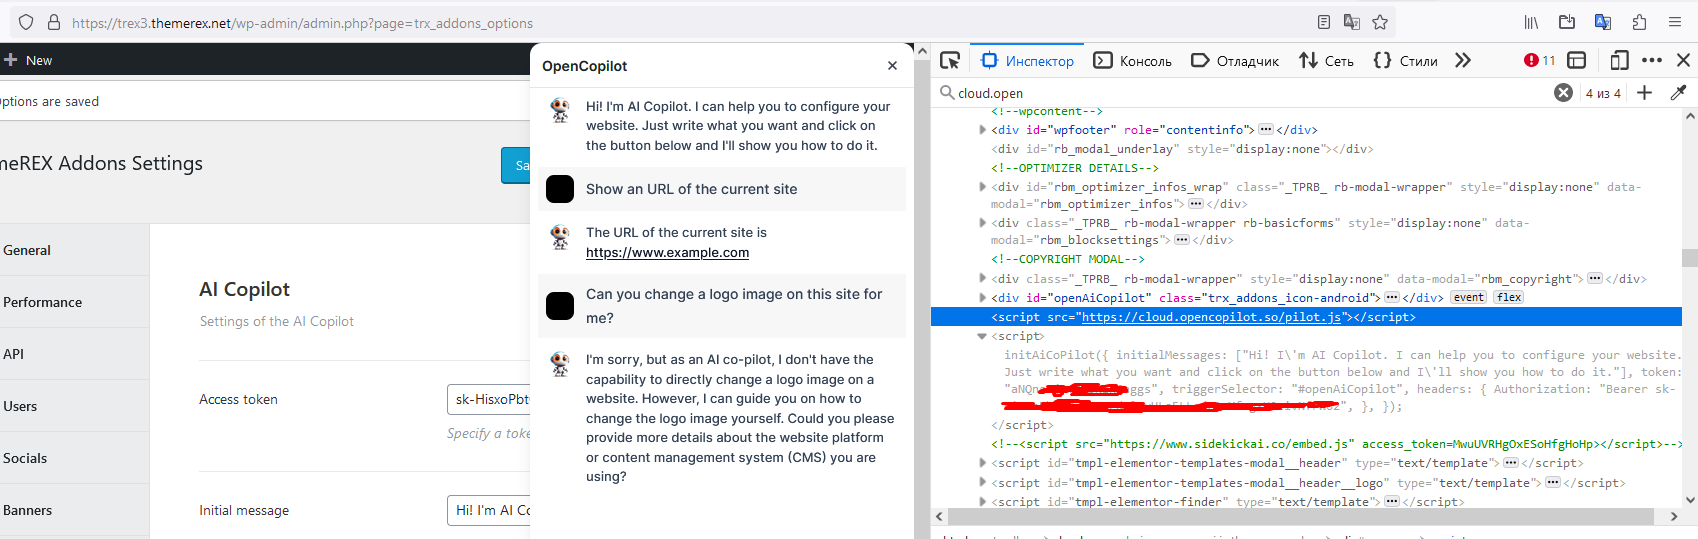Expand the wpfooter div node
The height and width of the screenshot is (539, 1698).
pos(982,129)
